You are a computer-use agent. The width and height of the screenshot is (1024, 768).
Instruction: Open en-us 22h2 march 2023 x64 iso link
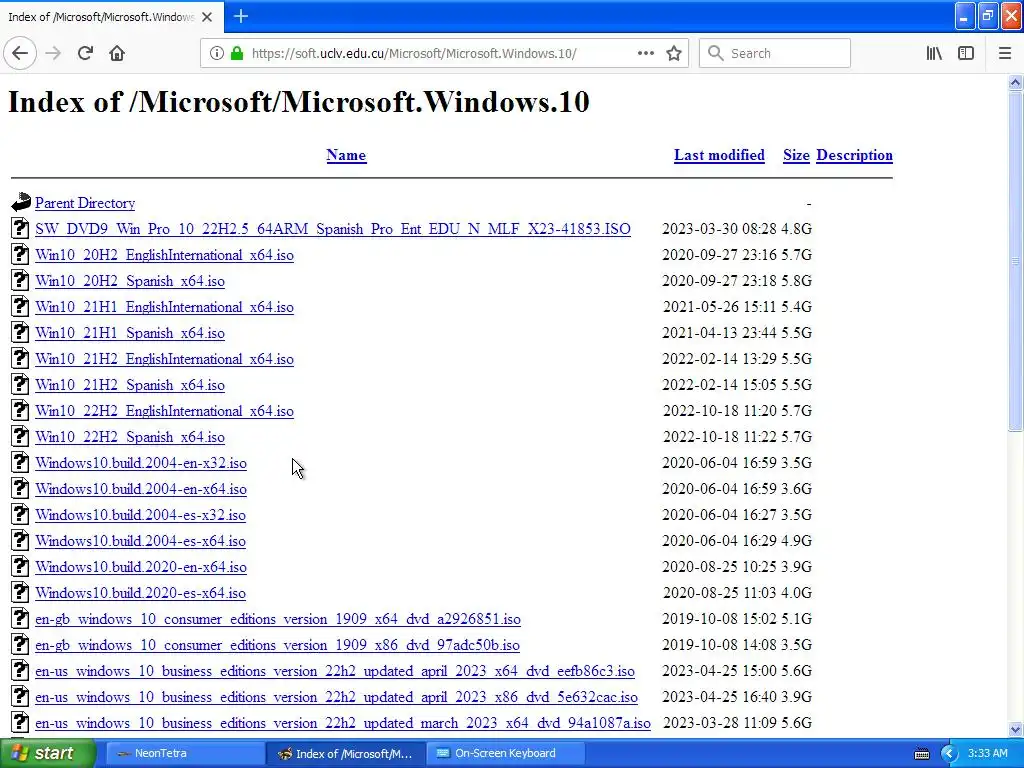pos(343,723)
